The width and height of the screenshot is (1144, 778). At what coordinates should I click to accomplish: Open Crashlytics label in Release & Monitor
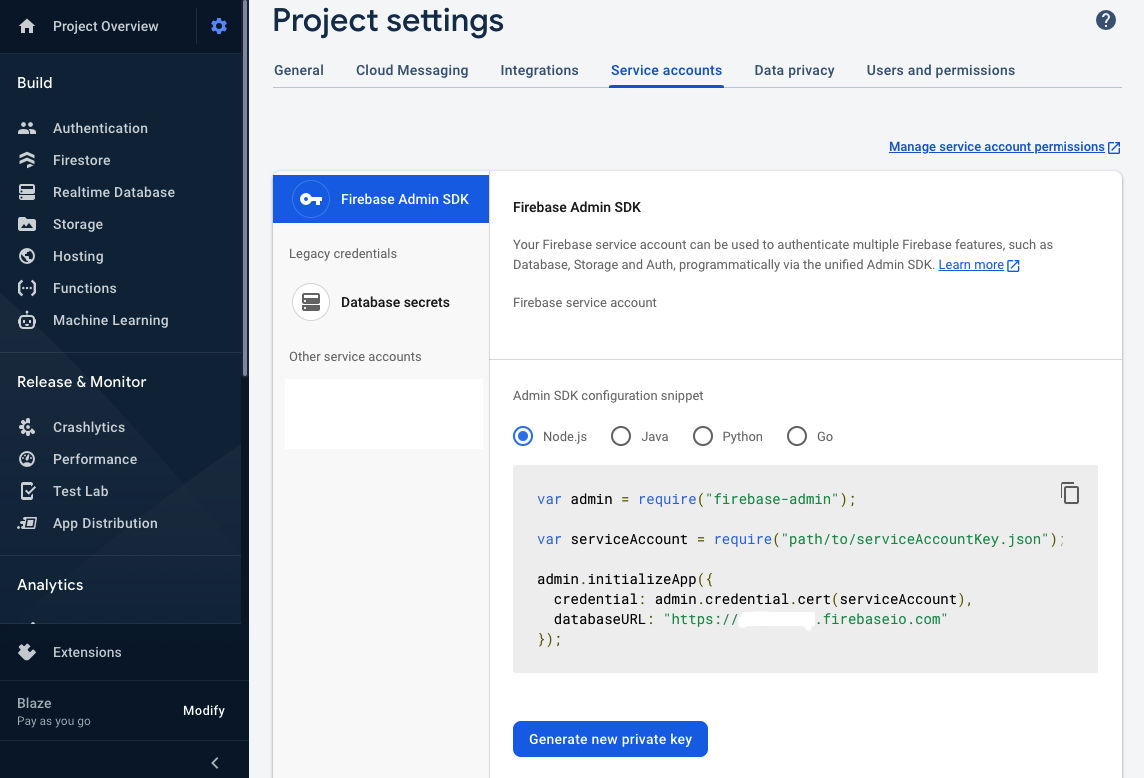tap(88, 427)
